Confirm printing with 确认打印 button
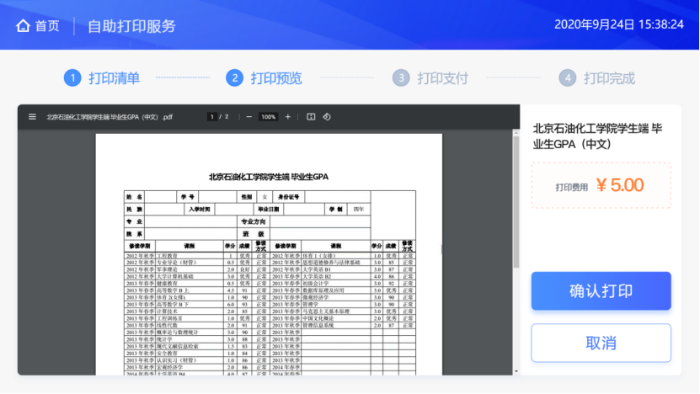This screenshot has height=394, width=700. point(601,291)
